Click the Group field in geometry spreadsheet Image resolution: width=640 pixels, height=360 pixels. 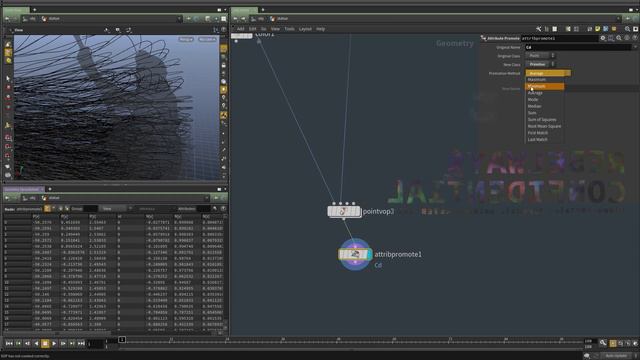[x=90, y=209]
